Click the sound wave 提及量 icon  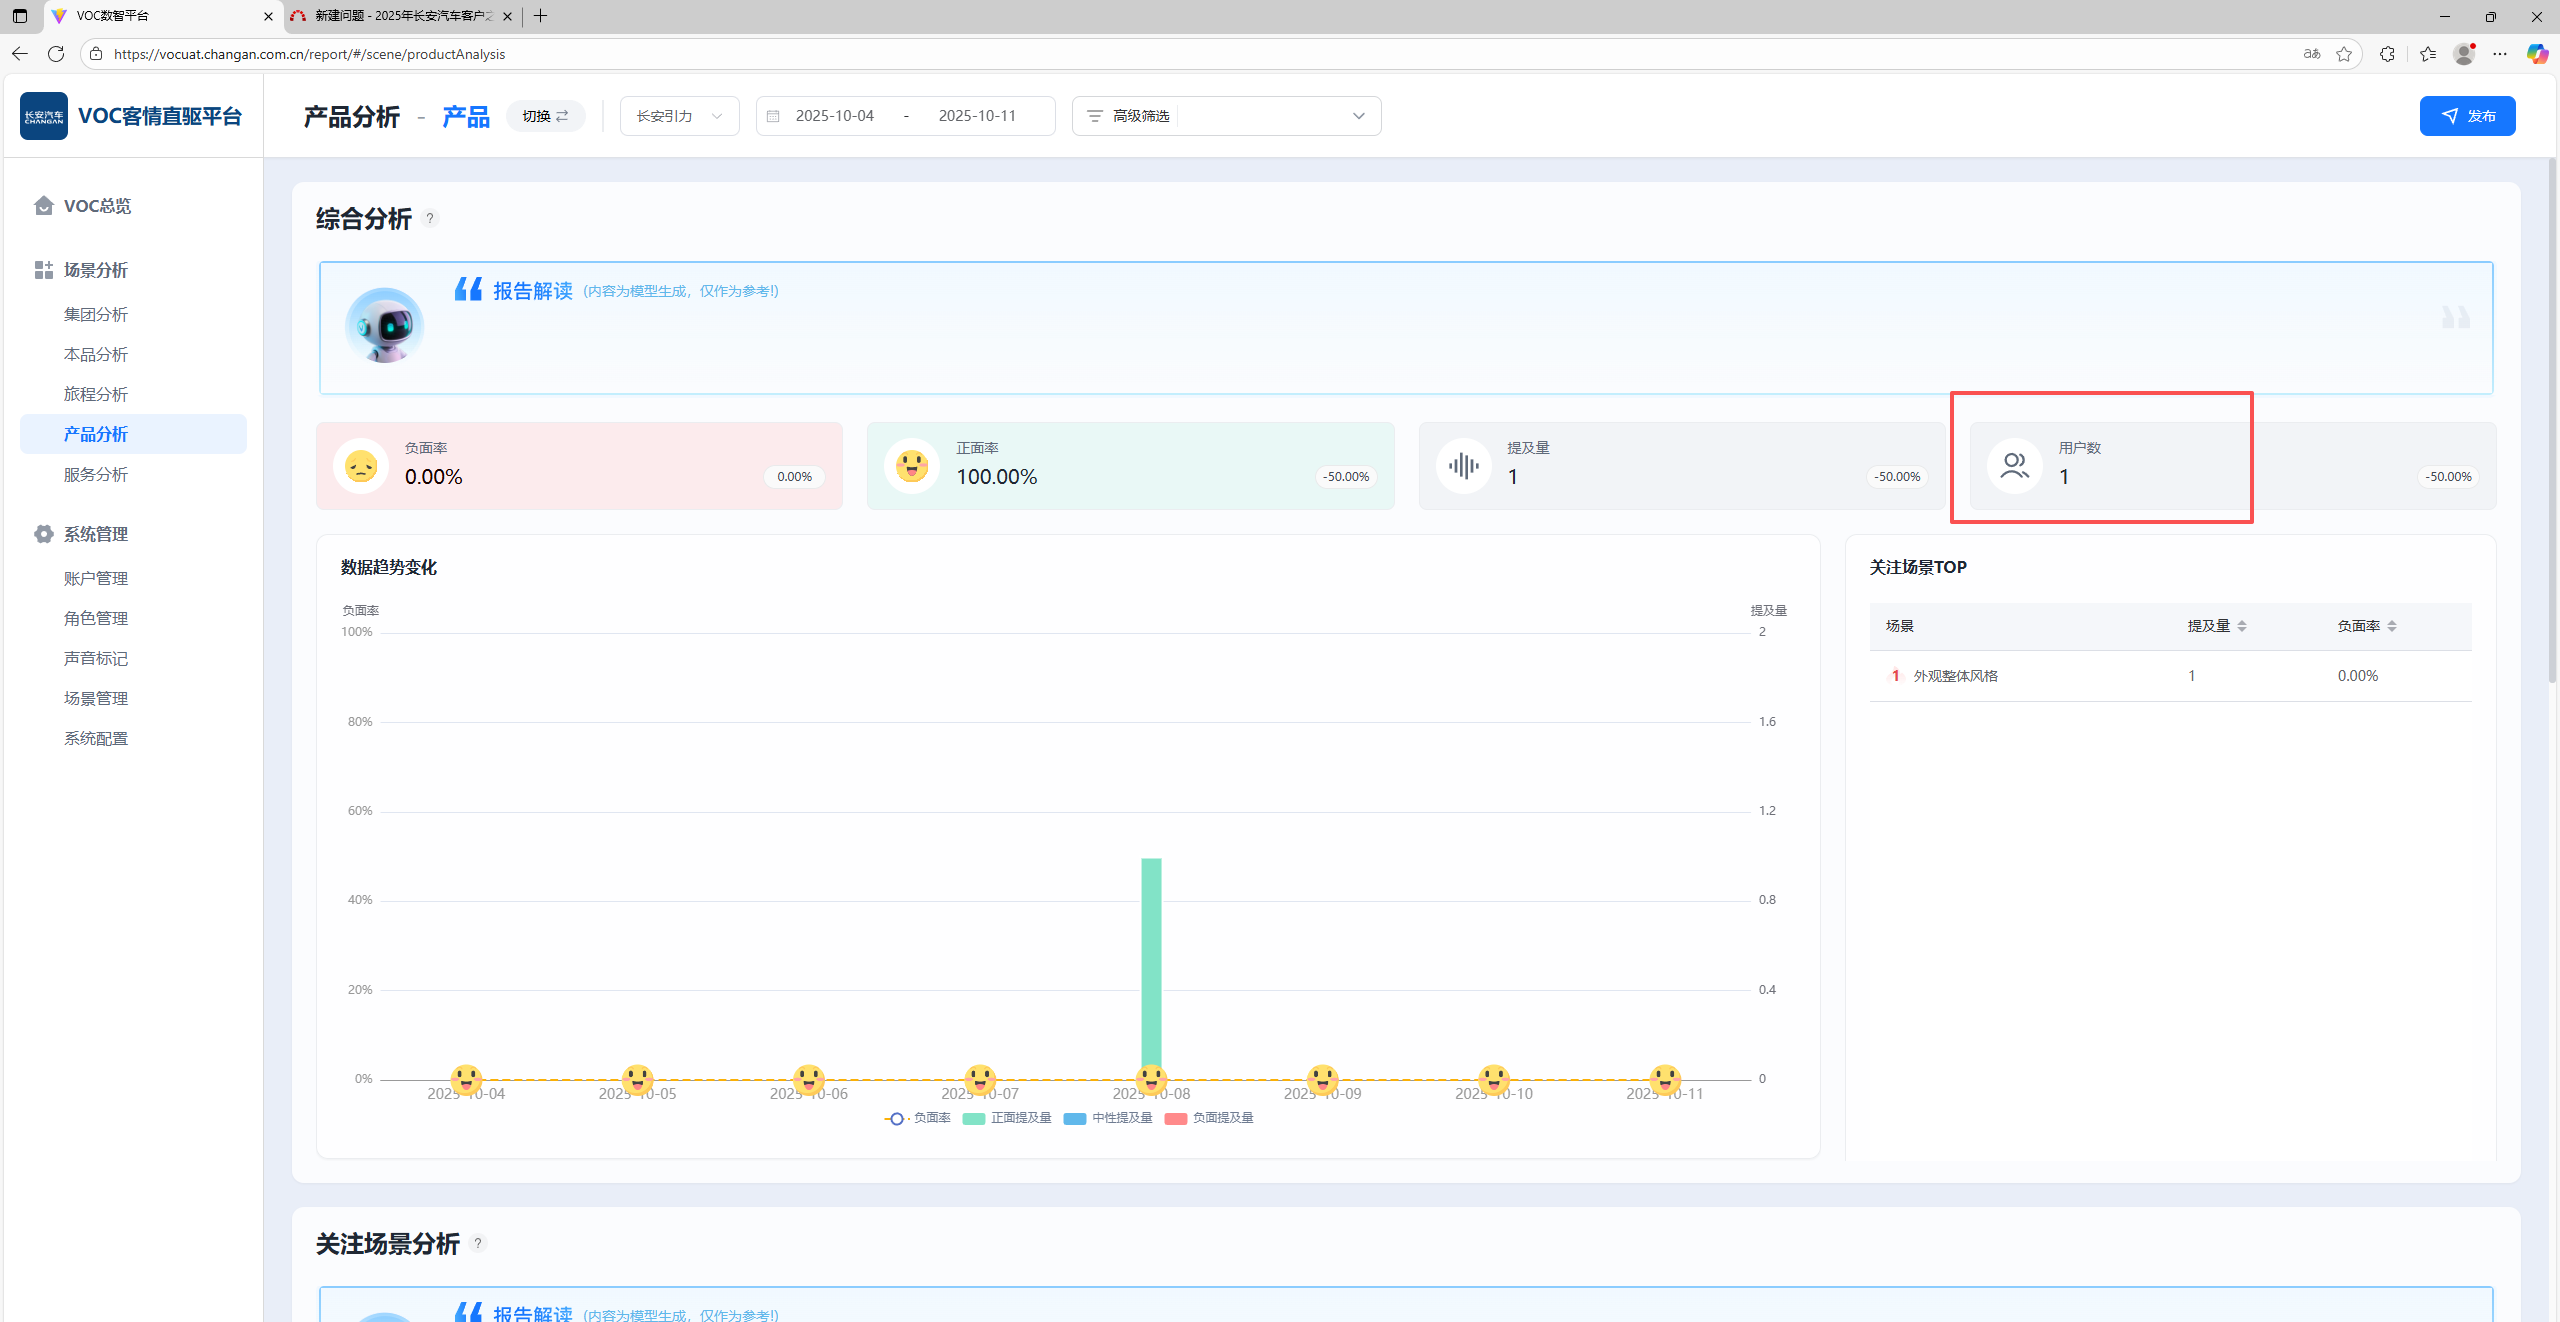(1463, 466)
